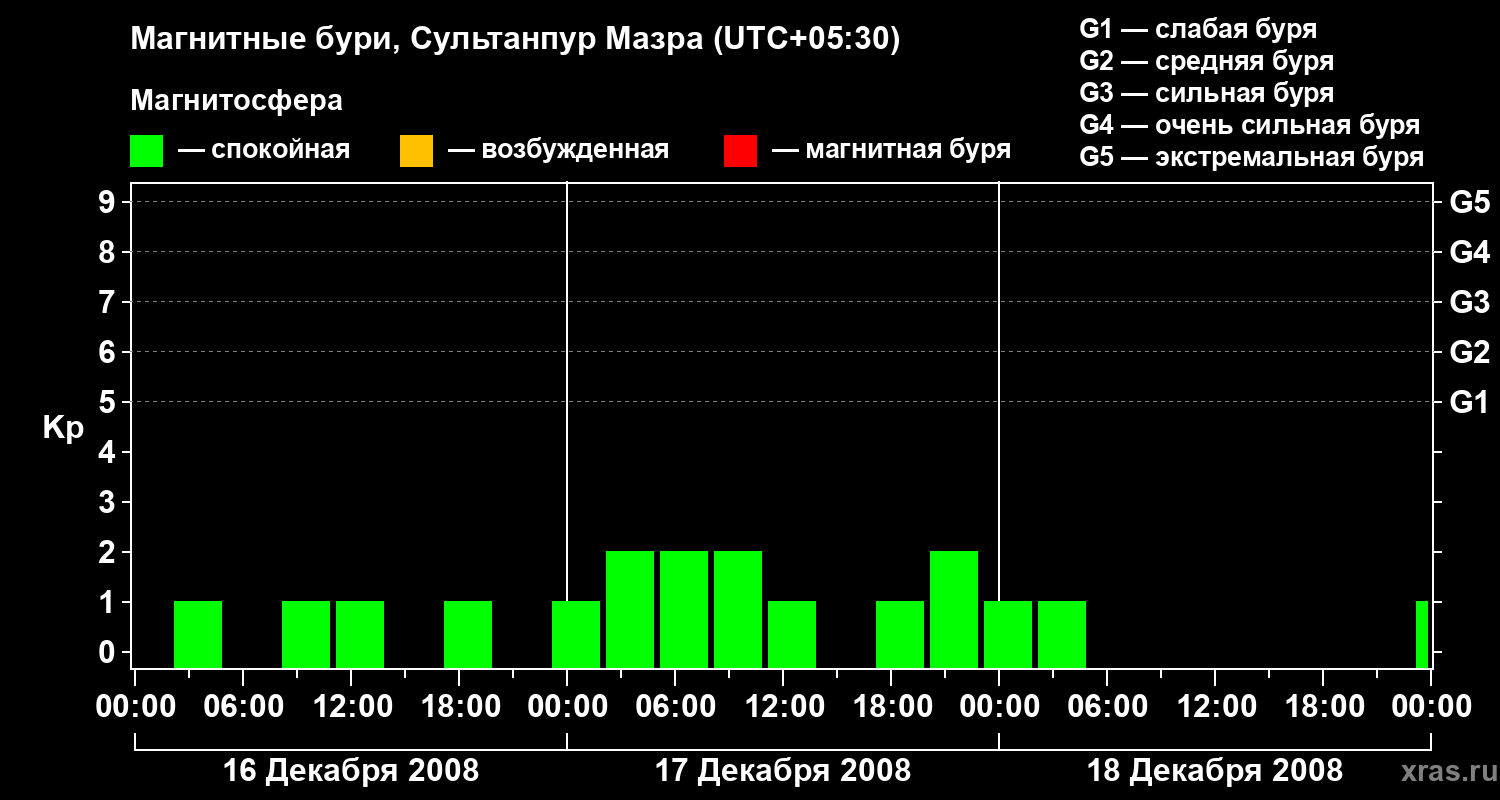Screen dimensions: 1500x800
Task: Click the date label "17 Декабря 2008"
Action: [x=783, y=771]
